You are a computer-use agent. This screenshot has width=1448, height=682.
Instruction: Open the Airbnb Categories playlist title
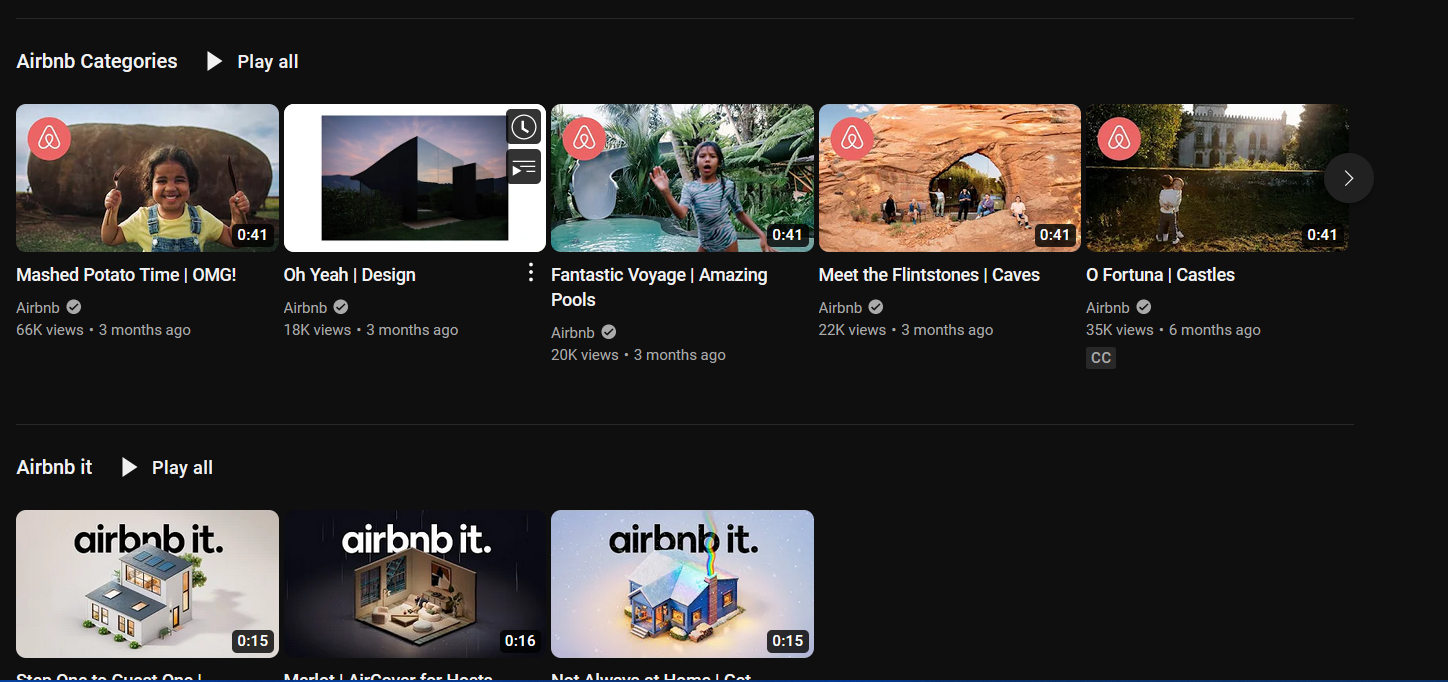point(97,61)
